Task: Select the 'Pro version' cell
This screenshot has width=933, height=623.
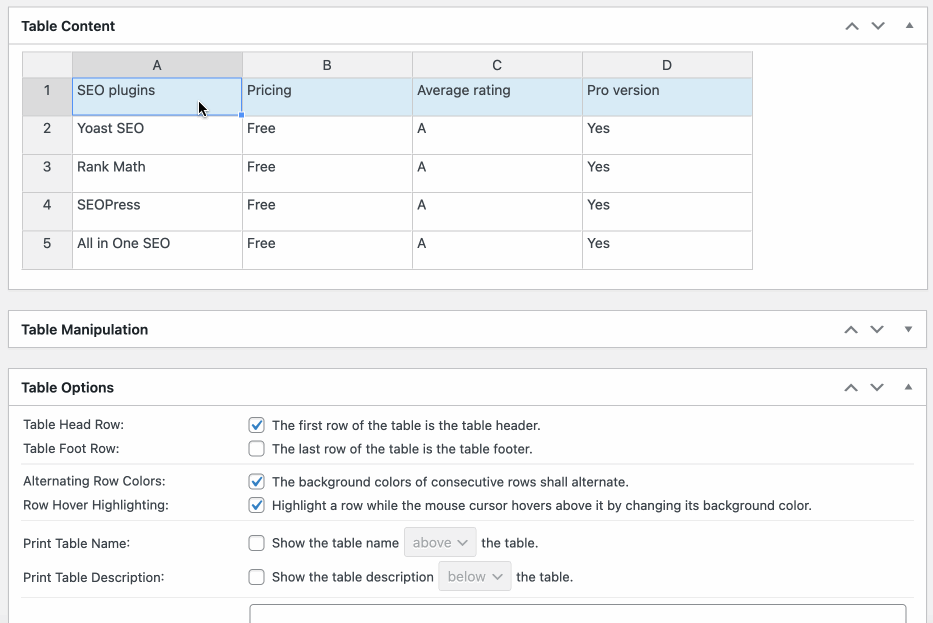Action: (667, 96)
